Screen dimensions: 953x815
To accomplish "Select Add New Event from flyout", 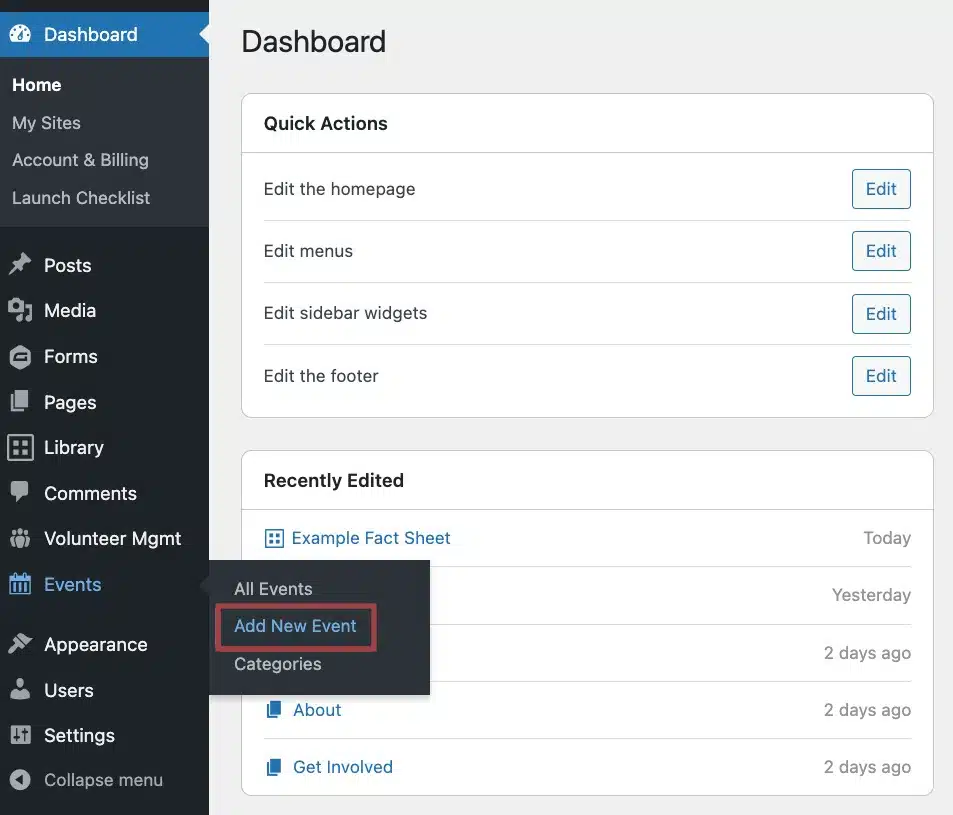I will [295, 627].
